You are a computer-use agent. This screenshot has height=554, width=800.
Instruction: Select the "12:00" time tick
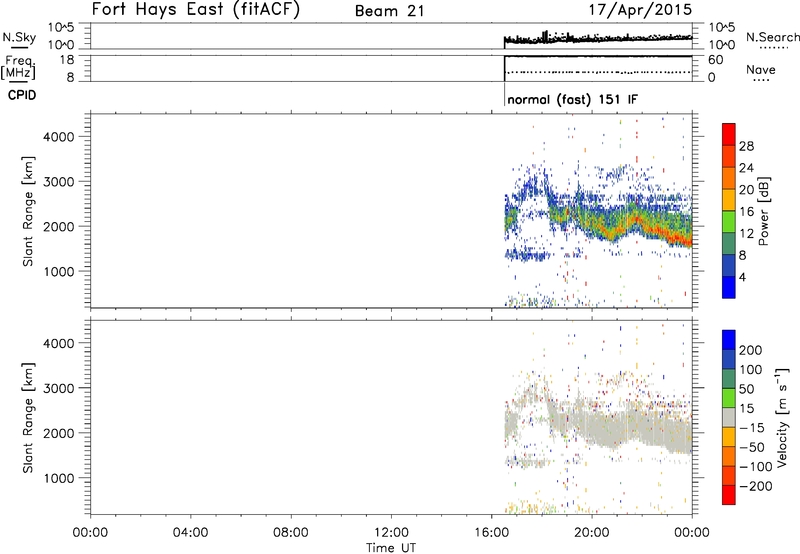[391, 533]
